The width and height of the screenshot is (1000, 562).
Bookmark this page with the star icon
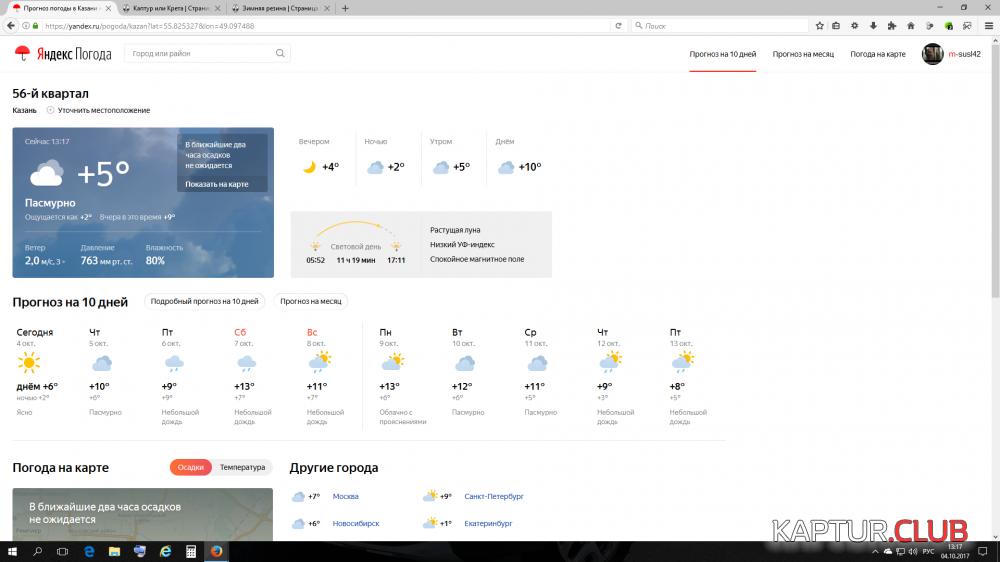coord(820,26)
